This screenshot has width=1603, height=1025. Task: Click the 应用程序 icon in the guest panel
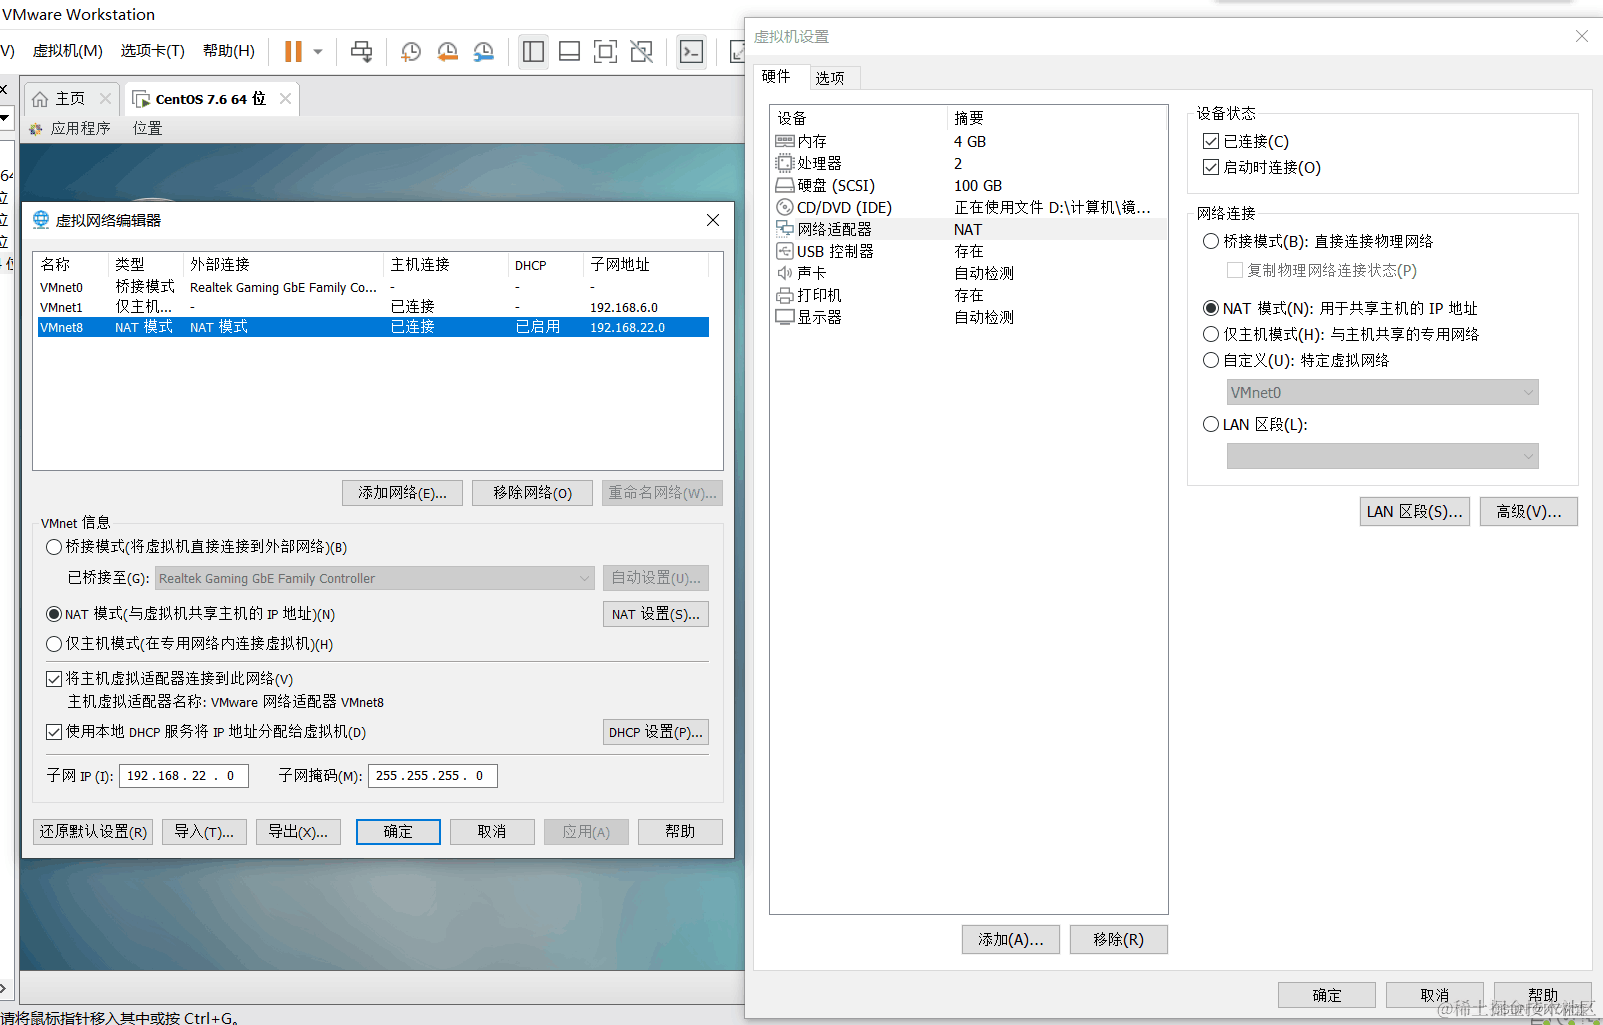tap(36, 128)
